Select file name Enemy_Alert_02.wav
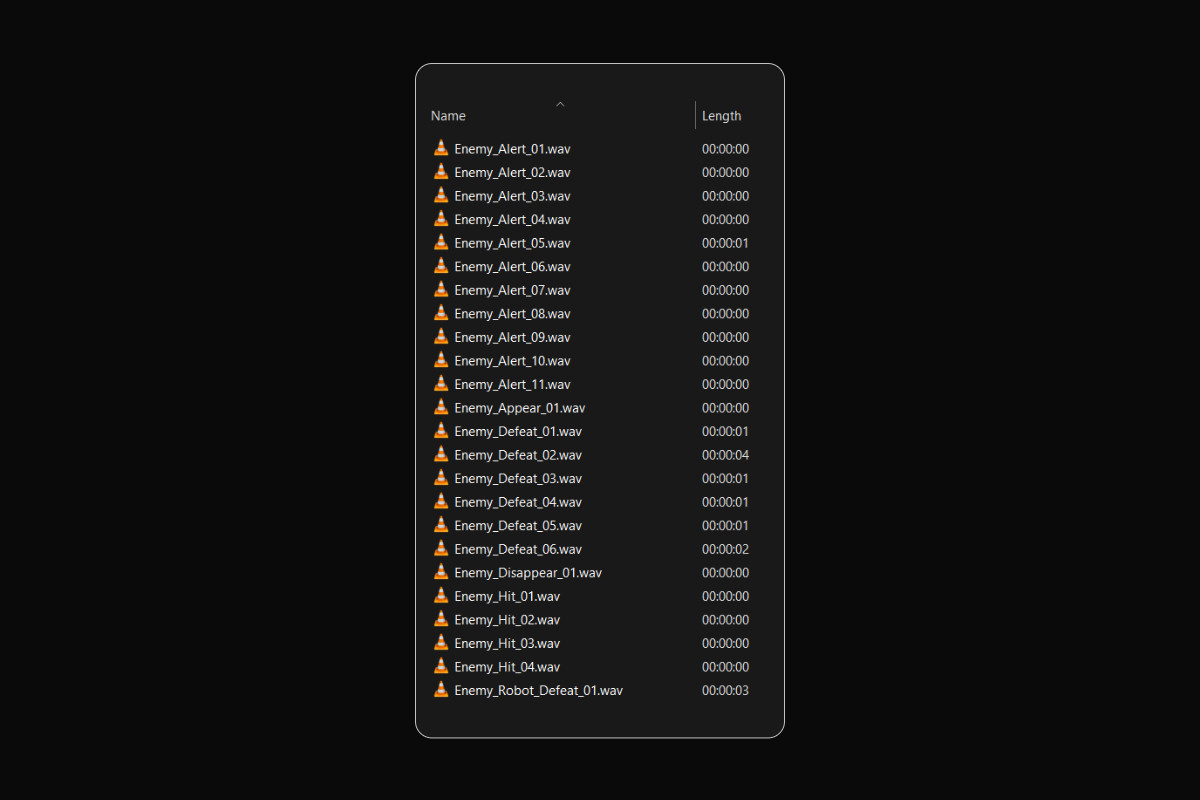1200x800 pixels. (x=512, y=173)
